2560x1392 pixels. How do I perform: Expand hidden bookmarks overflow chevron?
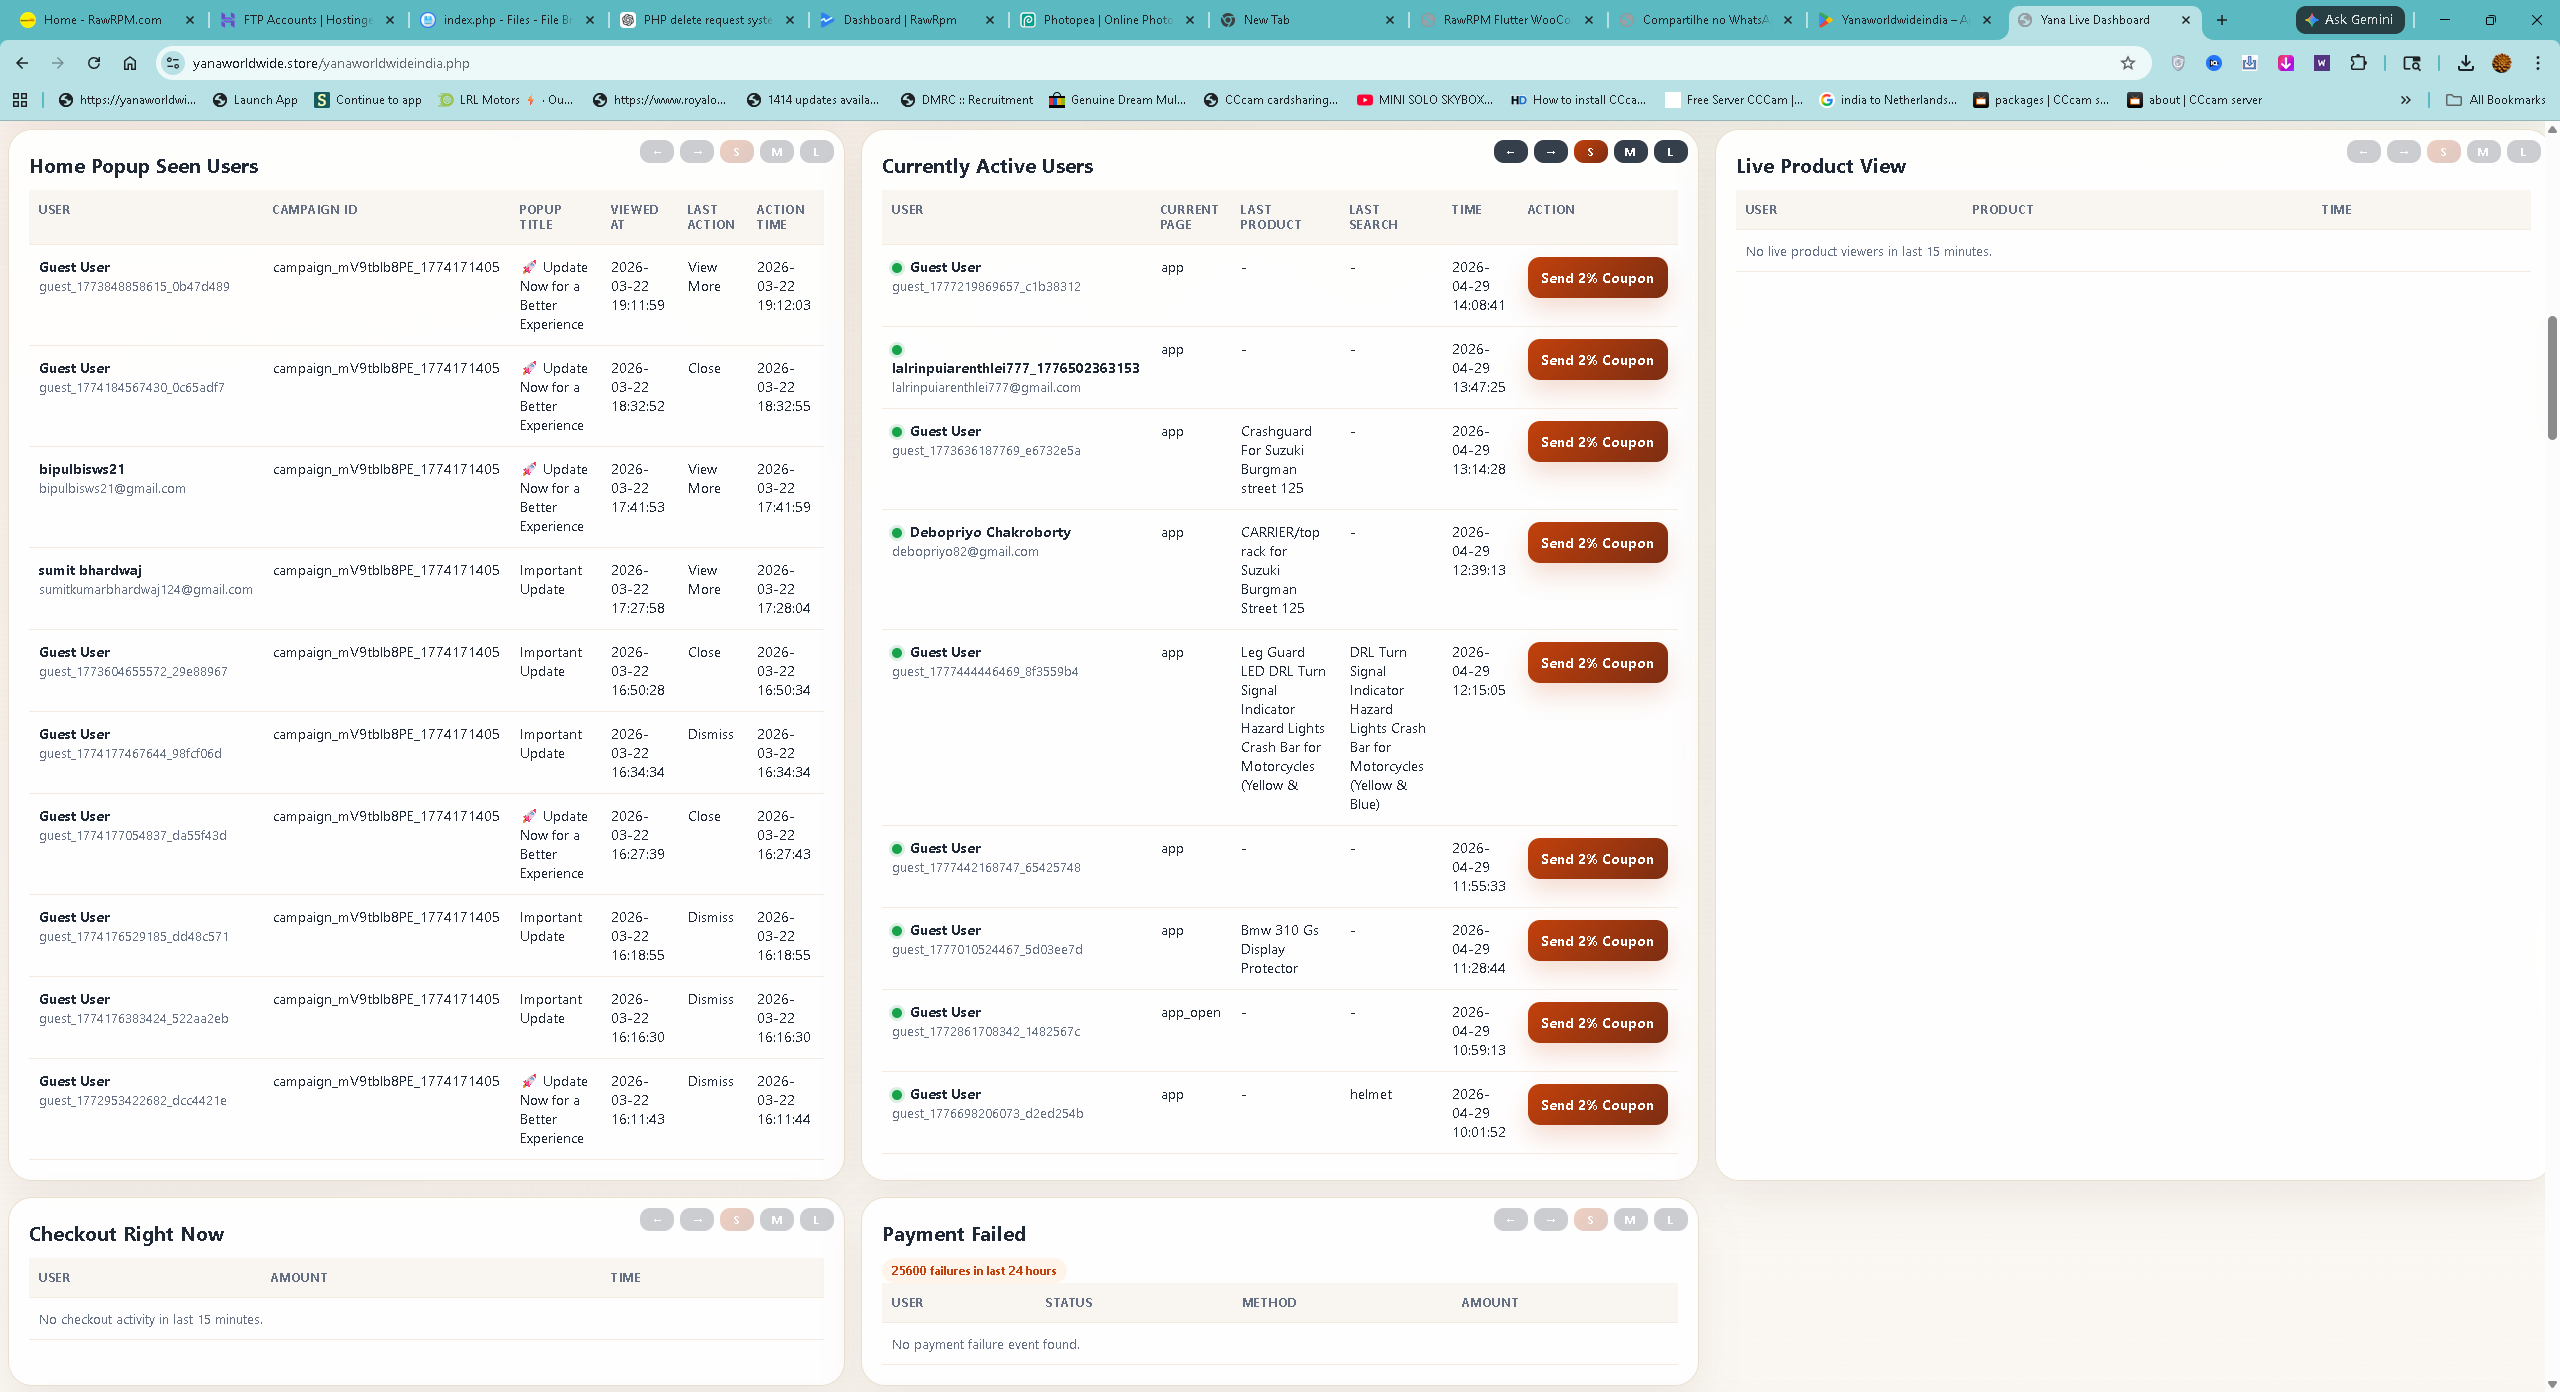coord(2405,100)
